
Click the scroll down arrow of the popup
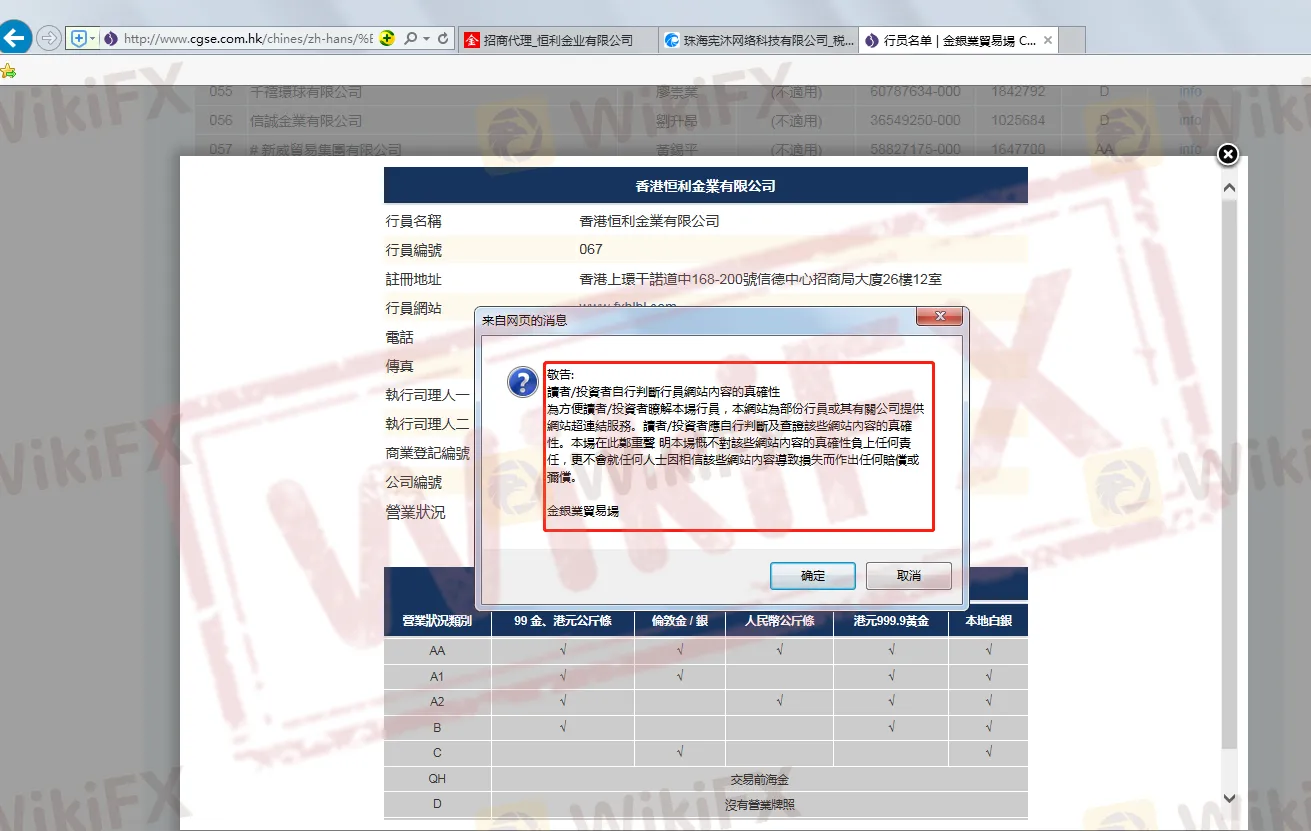1230,798
